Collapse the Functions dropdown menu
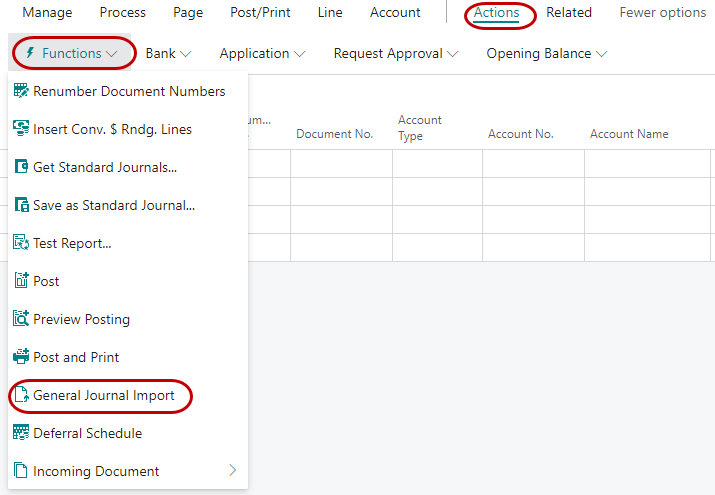 (x=73, y=53)
